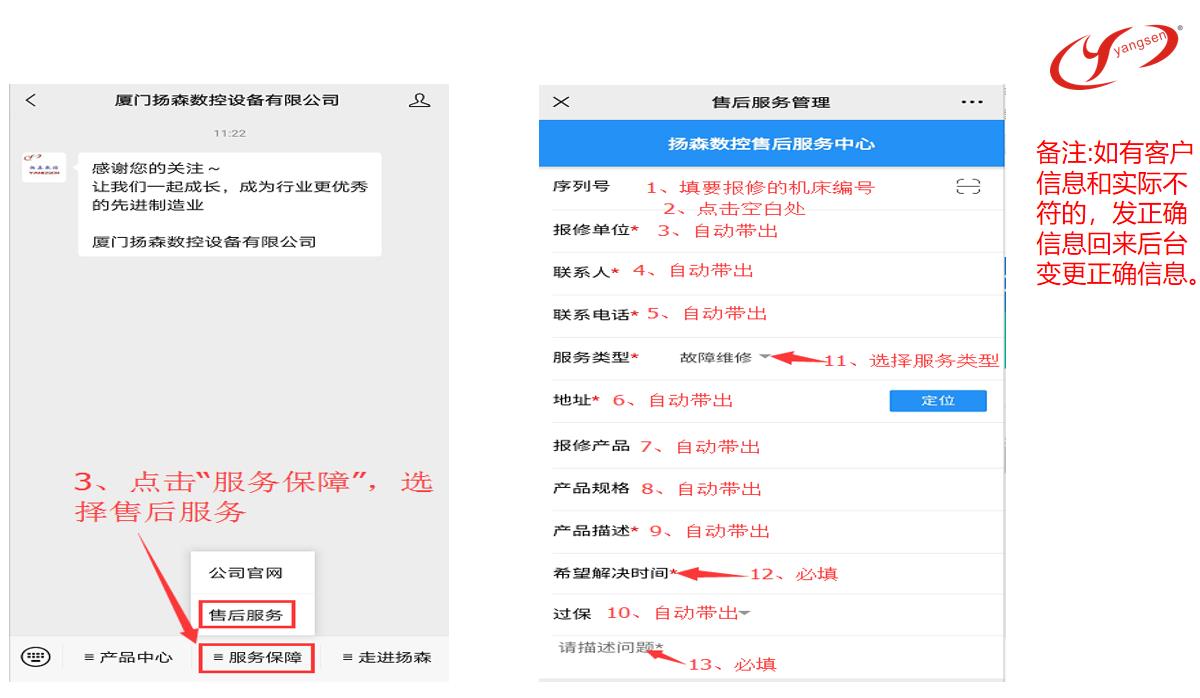Select 公司官网 from popup menu
The image size is (1200, 698).
click(246, 573)
